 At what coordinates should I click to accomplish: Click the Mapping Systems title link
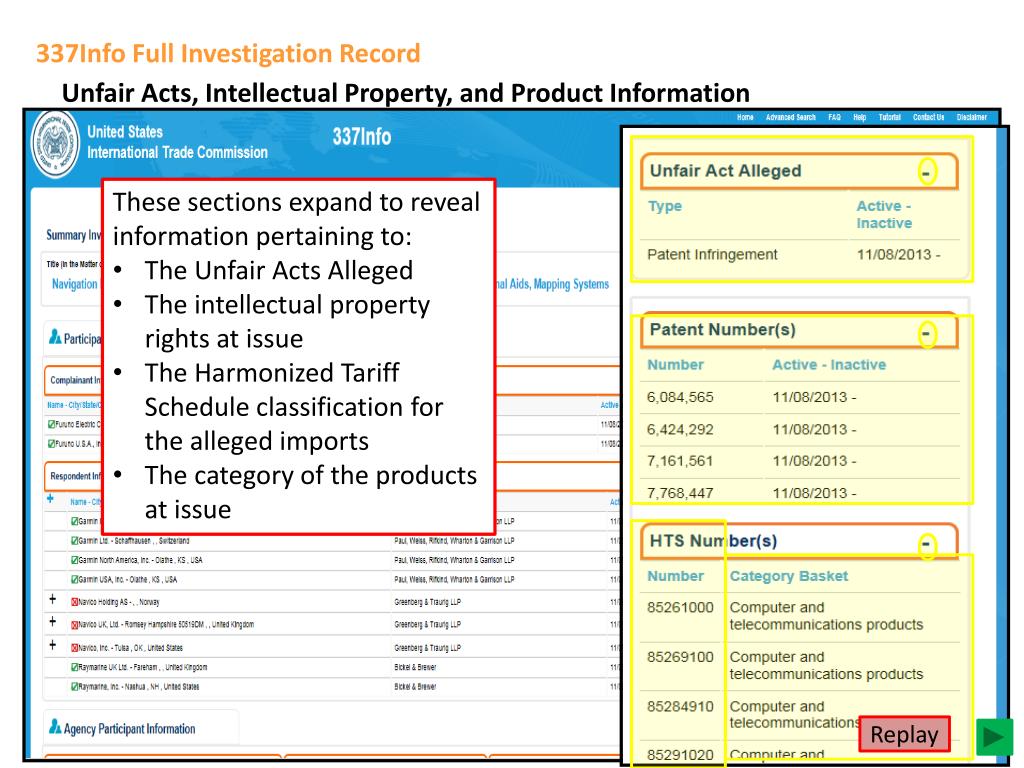tap(571, 284)
